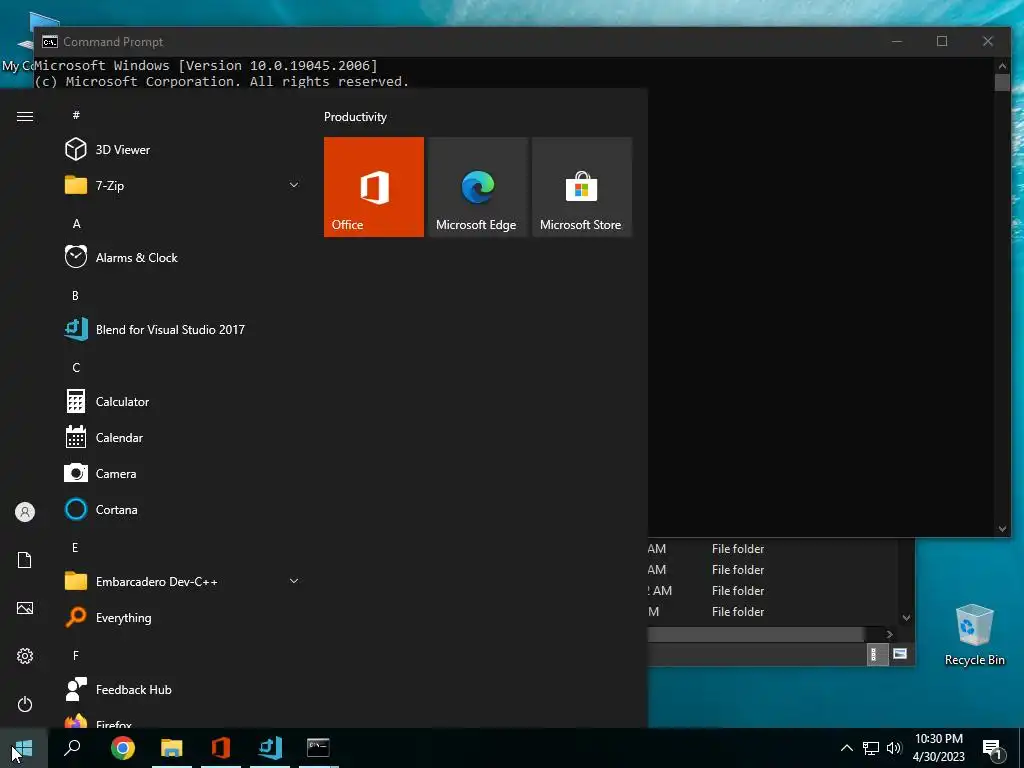Click Explorer horizontal scrollbar right arrow
The width and height of the screenshot is (1024, 768).
pyautogui.click(x=889, y=634)
